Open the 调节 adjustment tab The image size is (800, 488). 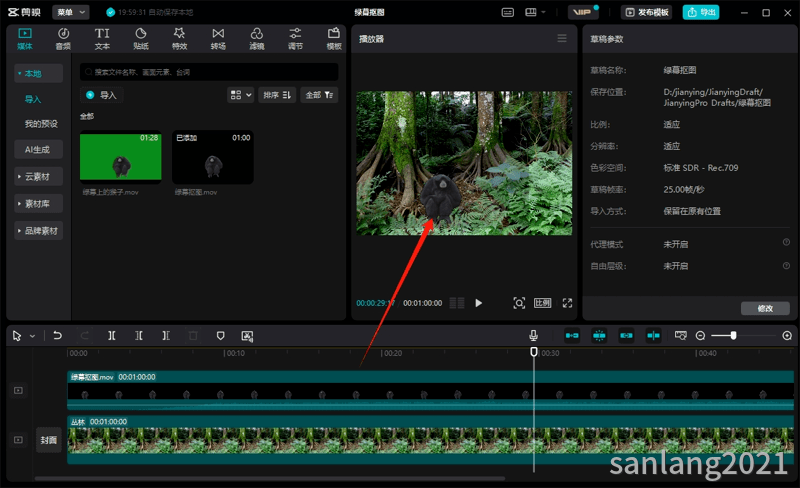295,39
